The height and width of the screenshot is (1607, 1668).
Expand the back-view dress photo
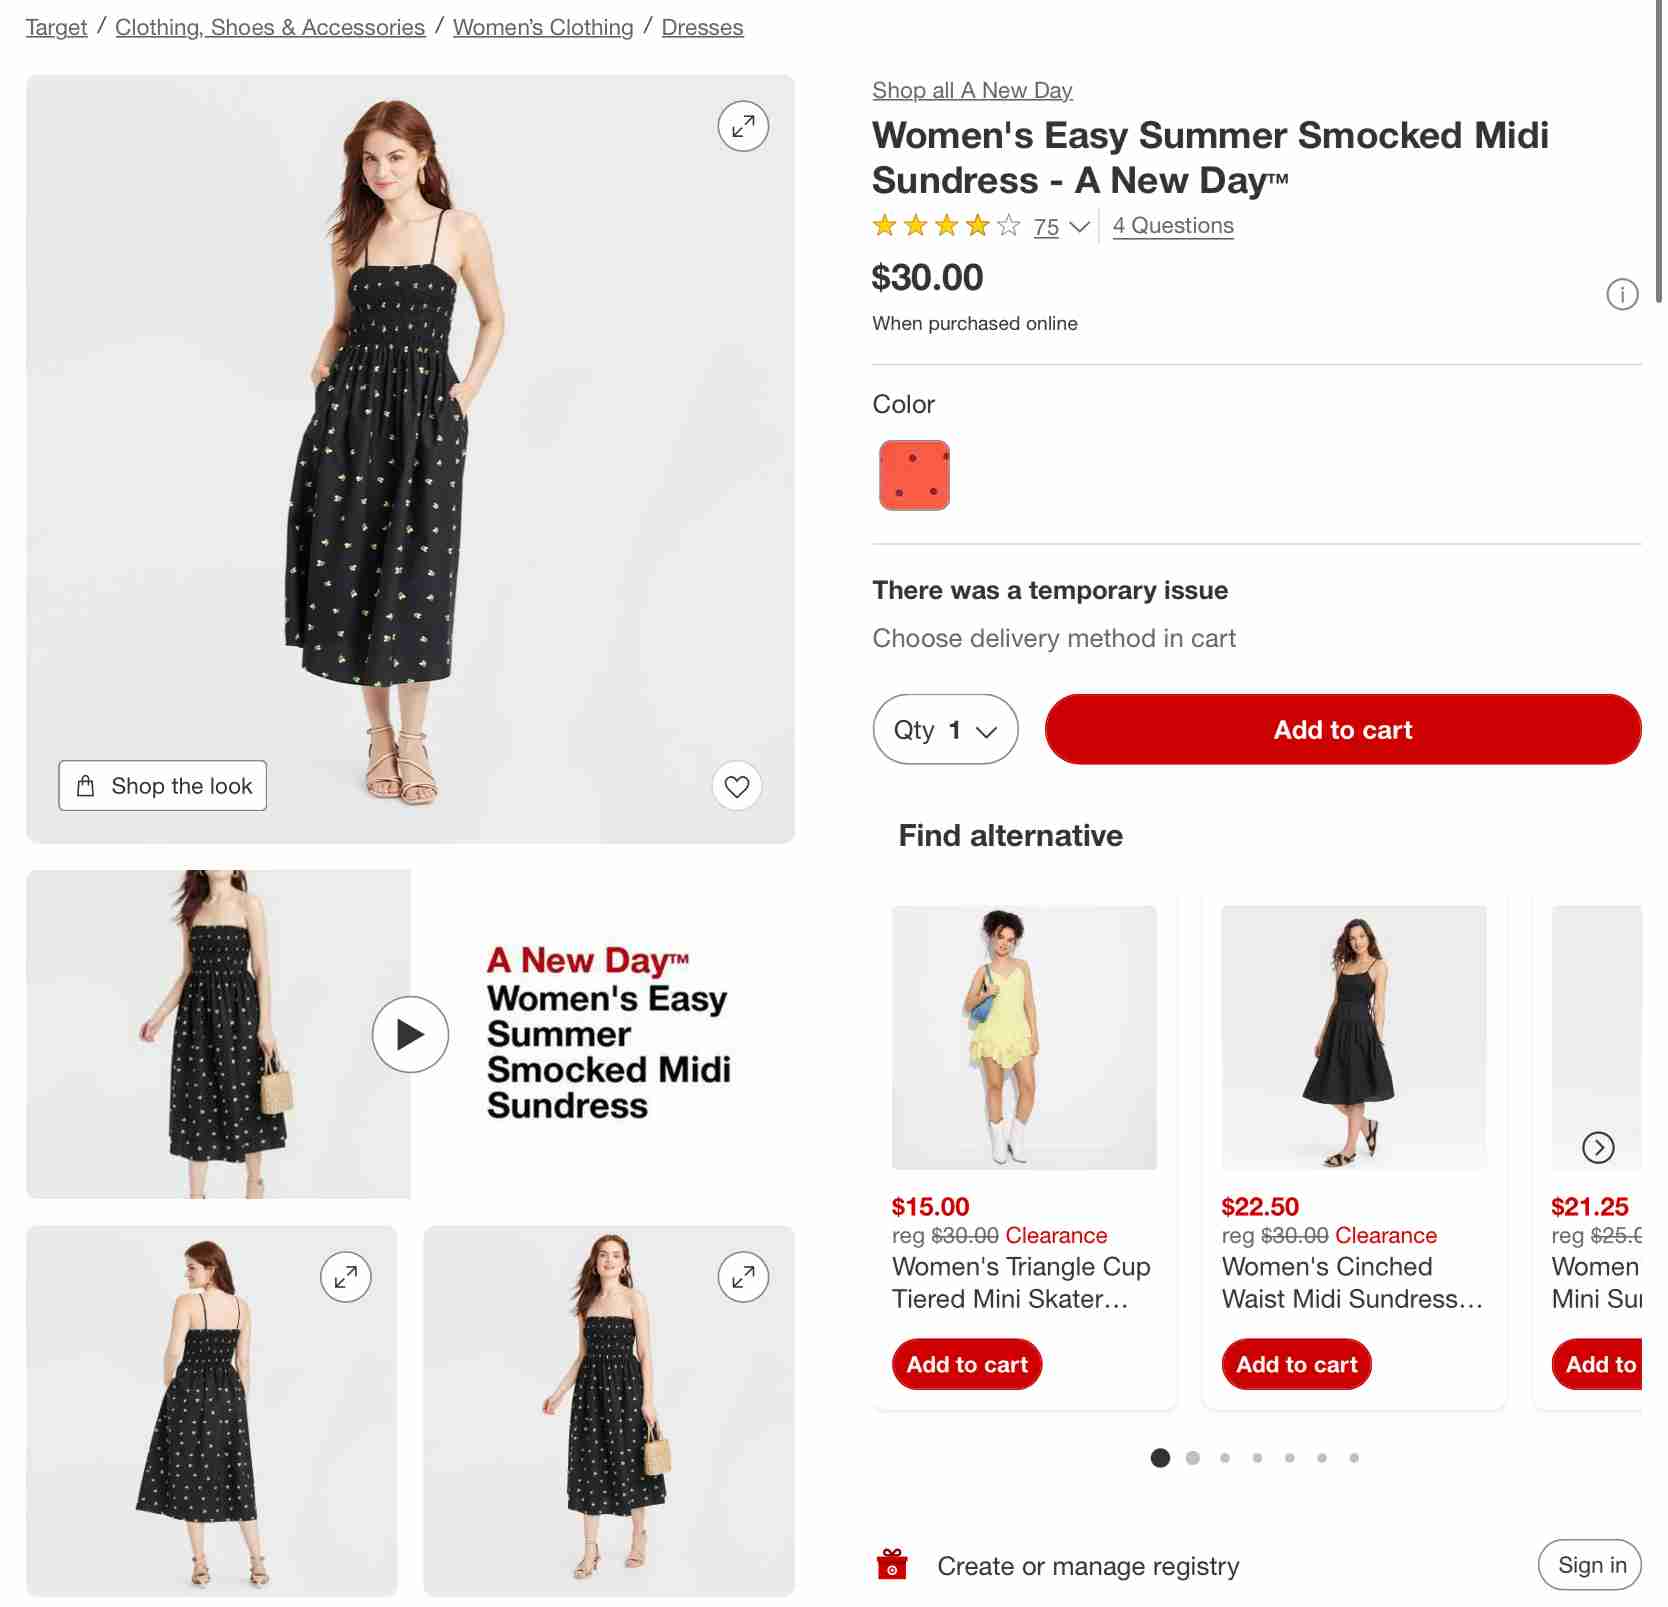pos(346,1277)
